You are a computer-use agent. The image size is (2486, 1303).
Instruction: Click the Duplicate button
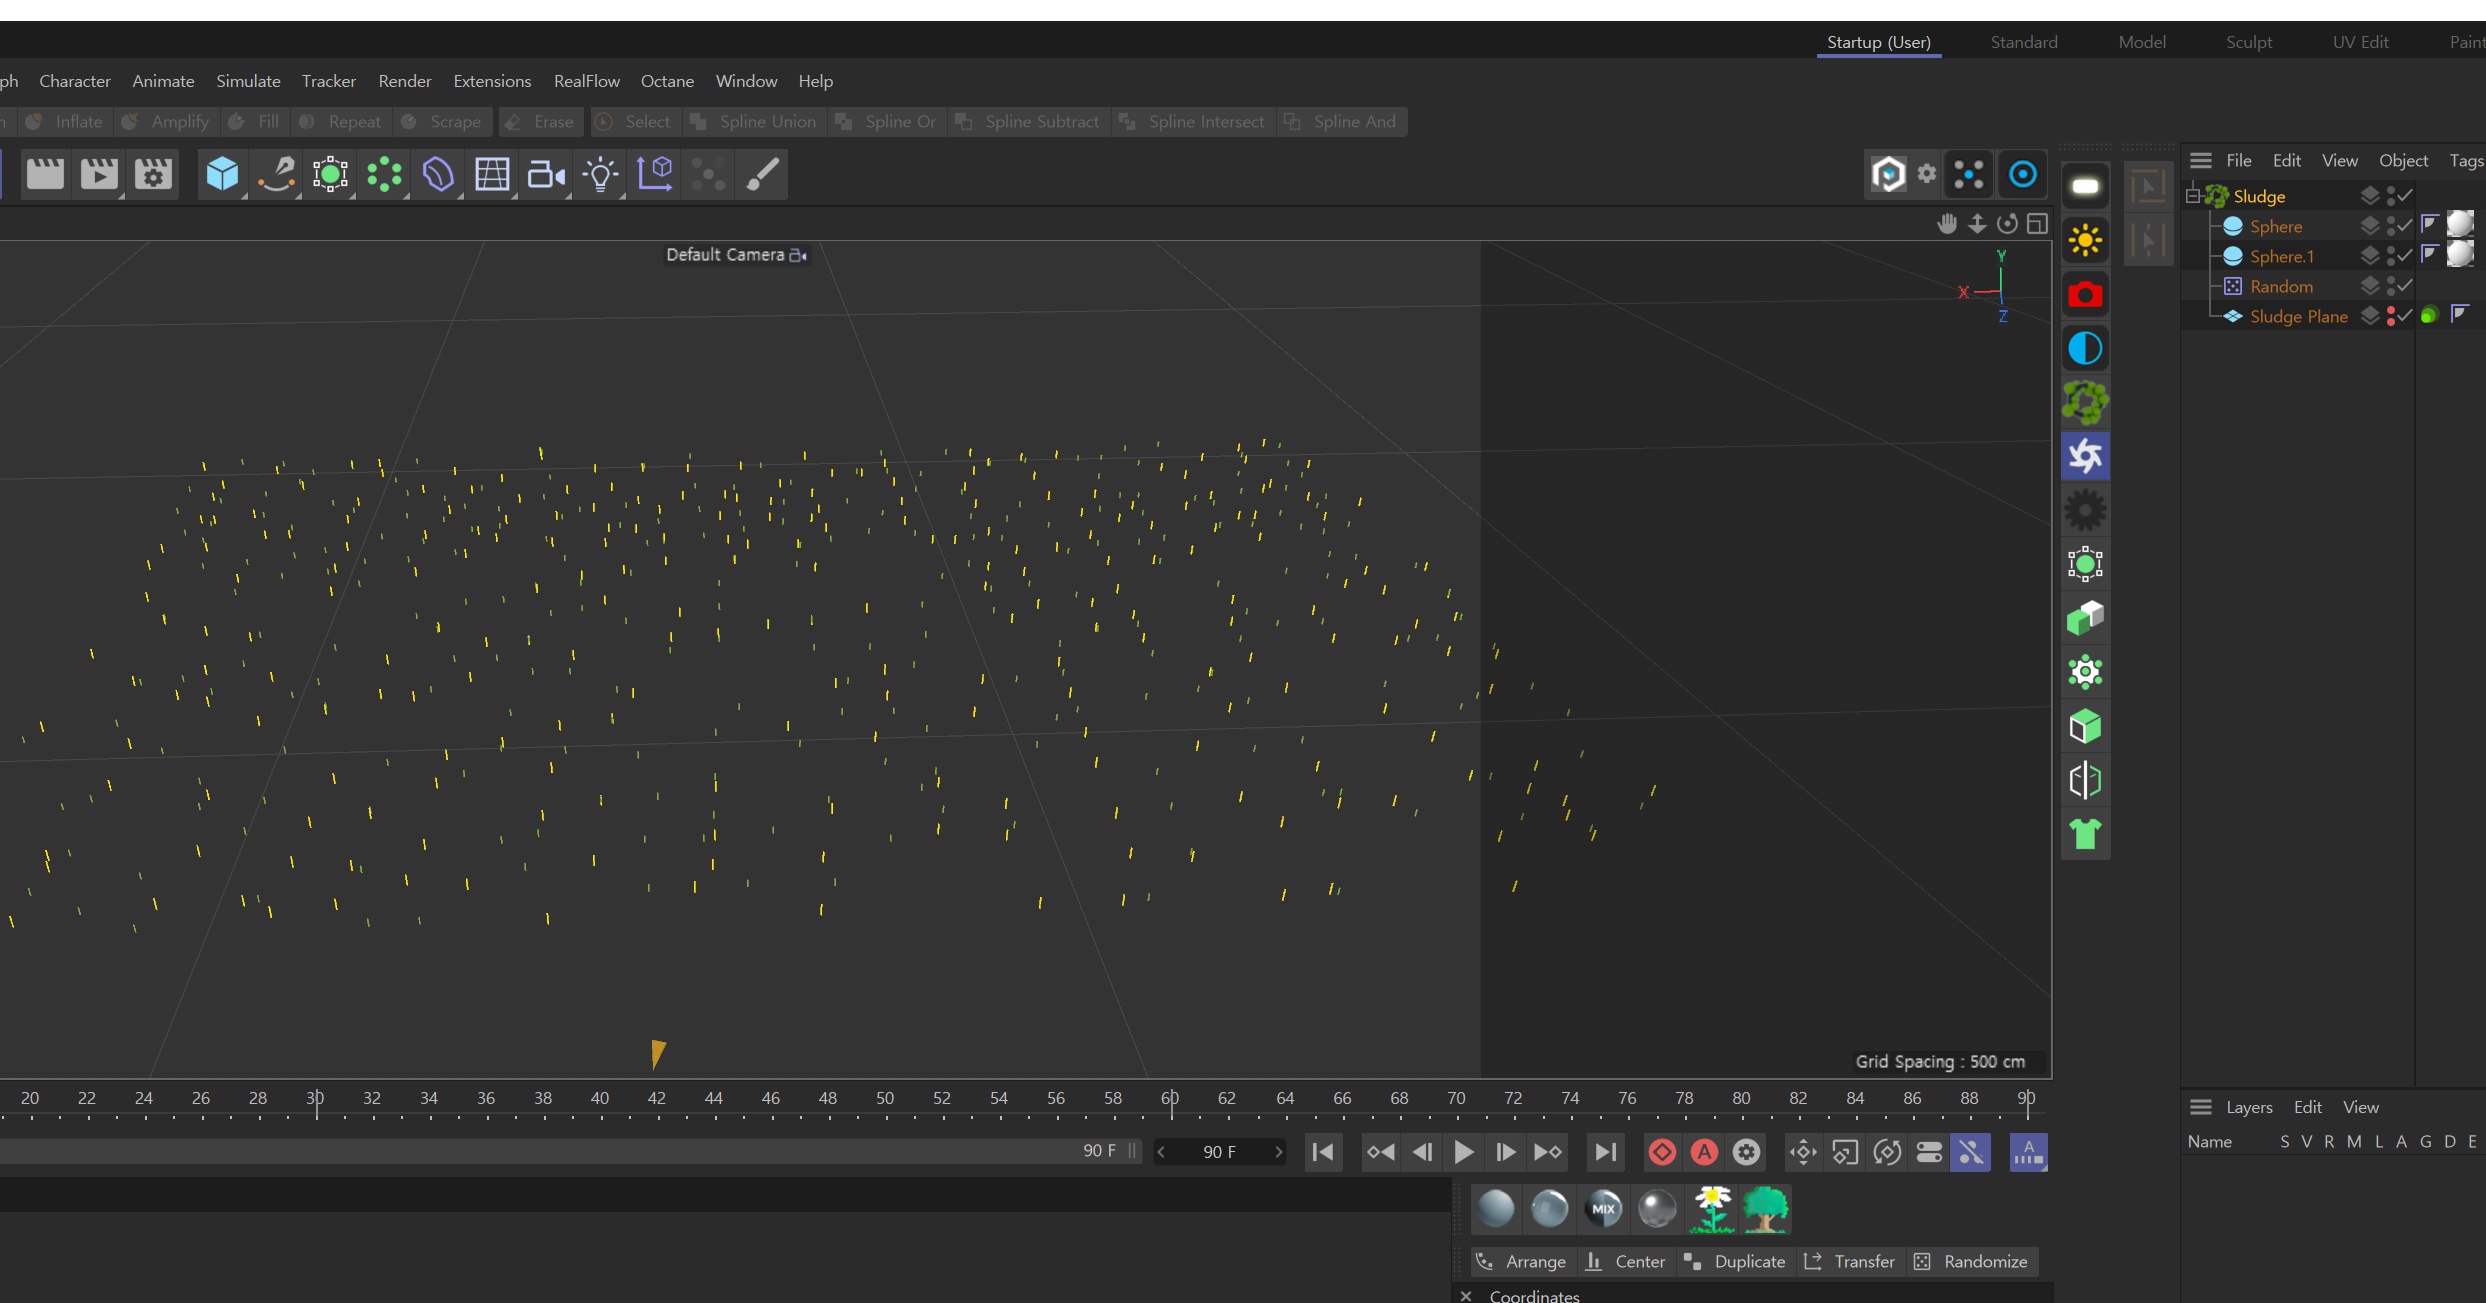tap(1735, 1261)
